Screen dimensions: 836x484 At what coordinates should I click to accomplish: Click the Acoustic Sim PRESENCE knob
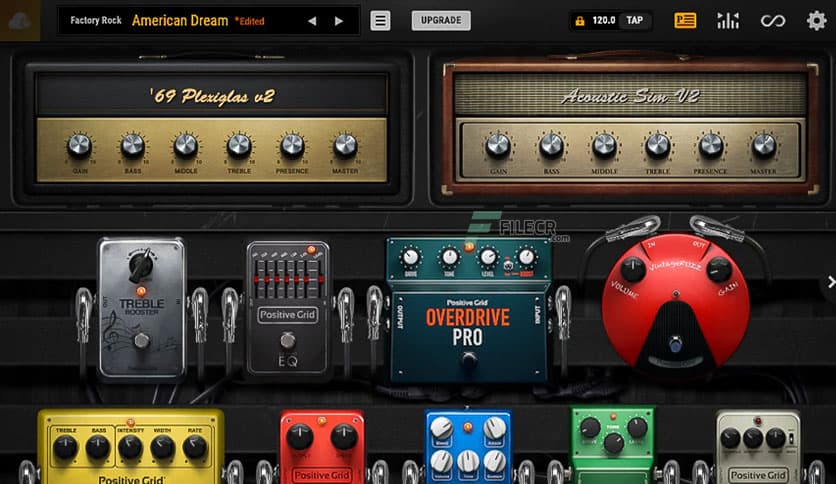tap(710, 146)
